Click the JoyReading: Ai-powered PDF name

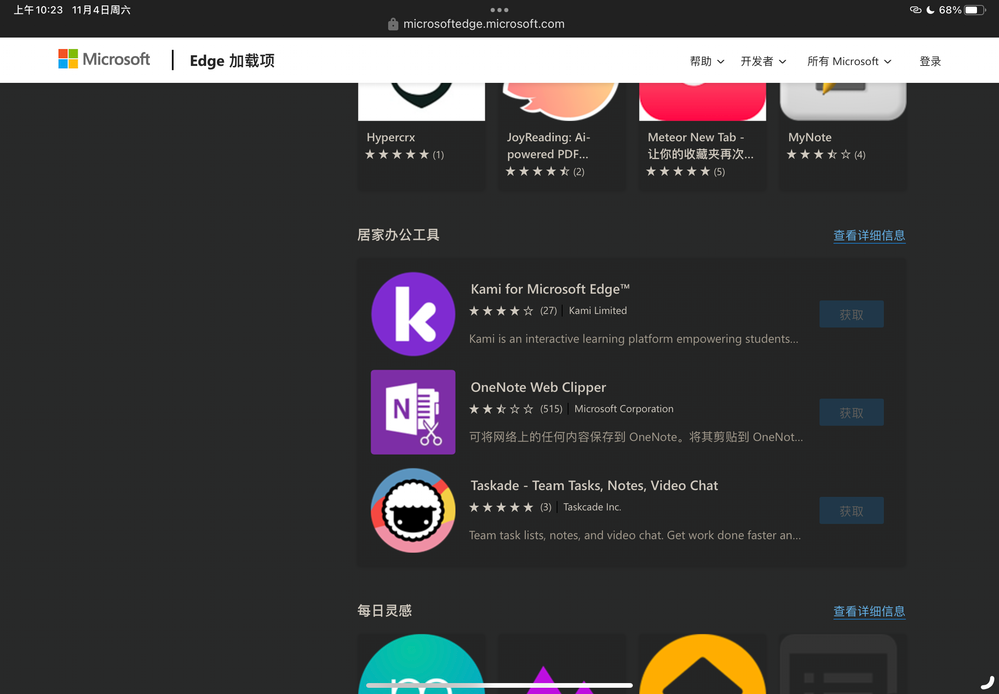click(x=549, y=145)
